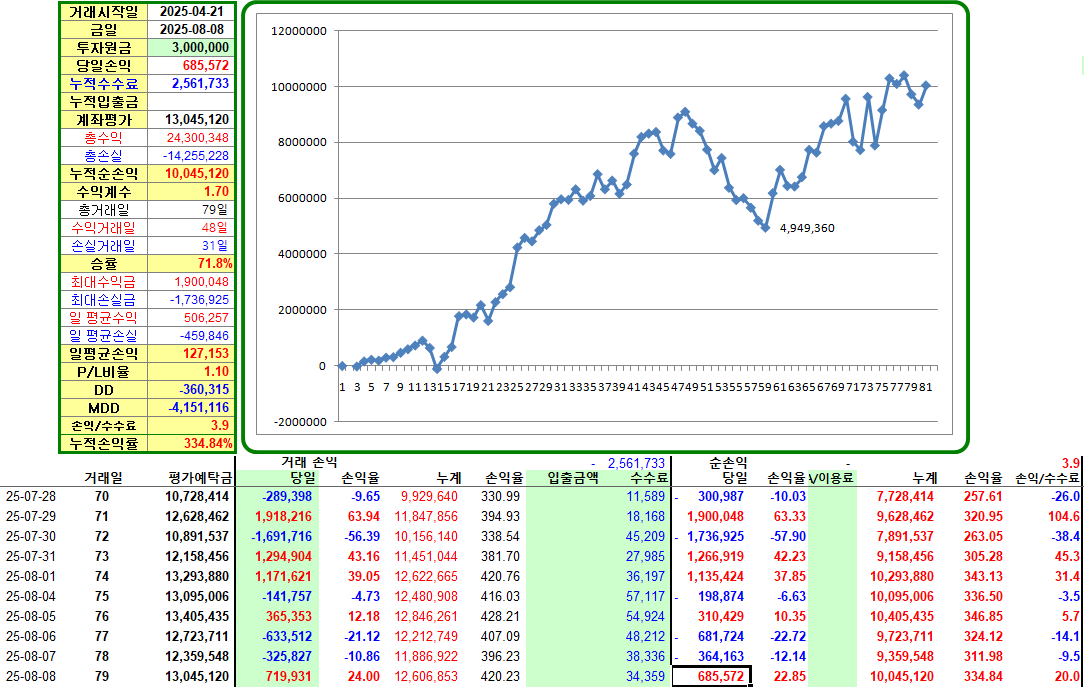The width and height of the screenshot is (1084, 687).
Task: Select trade day number 70 cell
Action: 102,496
